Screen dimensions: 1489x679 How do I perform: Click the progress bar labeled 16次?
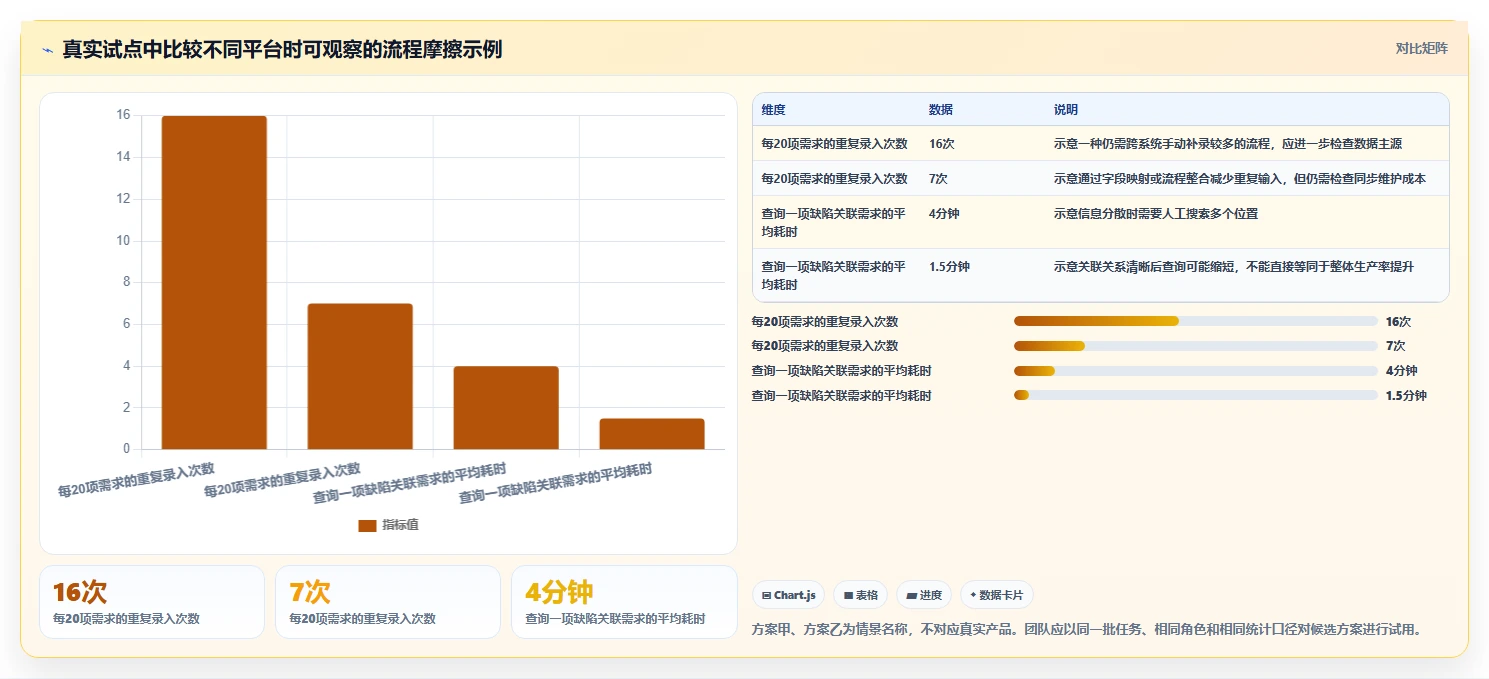click(x=1195, y=321)
